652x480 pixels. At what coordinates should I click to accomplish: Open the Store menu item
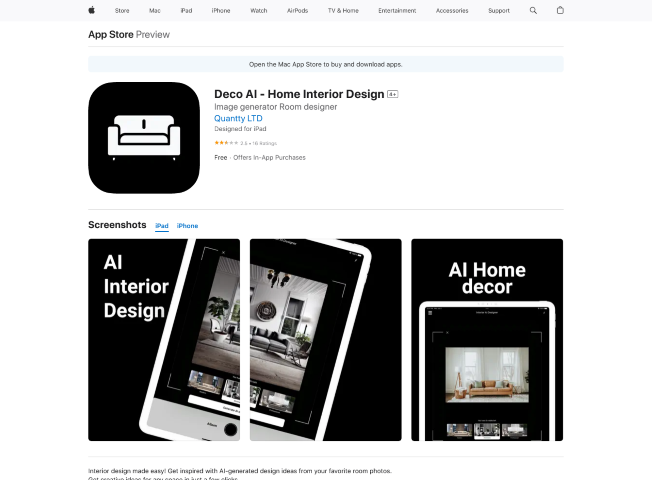[122, 11]
